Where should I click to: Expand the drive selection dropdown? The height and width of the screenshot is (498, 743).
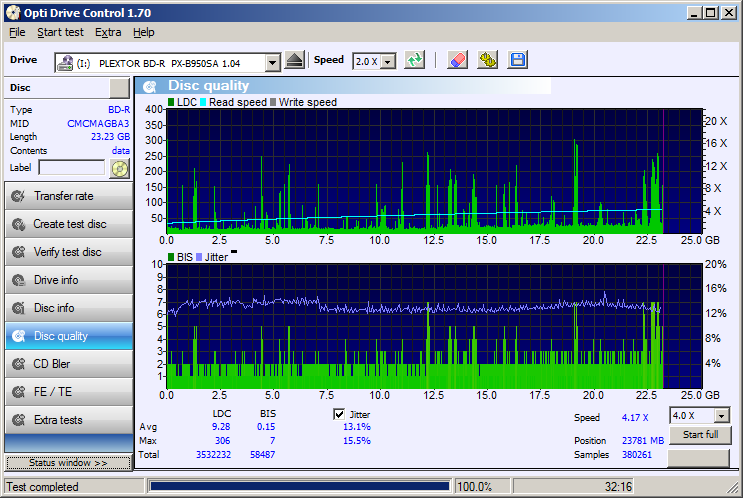(x=272, y=63)
